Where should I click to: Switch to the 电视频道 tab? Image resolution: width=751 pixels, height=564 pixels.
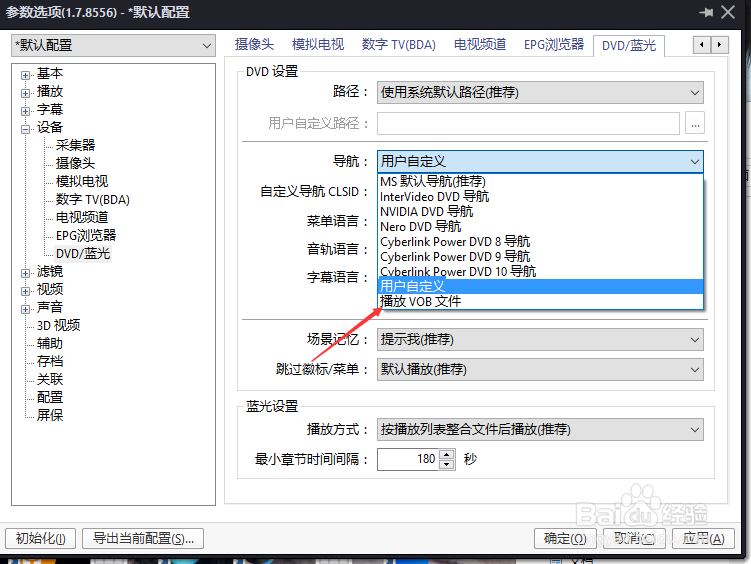point(480,45)
